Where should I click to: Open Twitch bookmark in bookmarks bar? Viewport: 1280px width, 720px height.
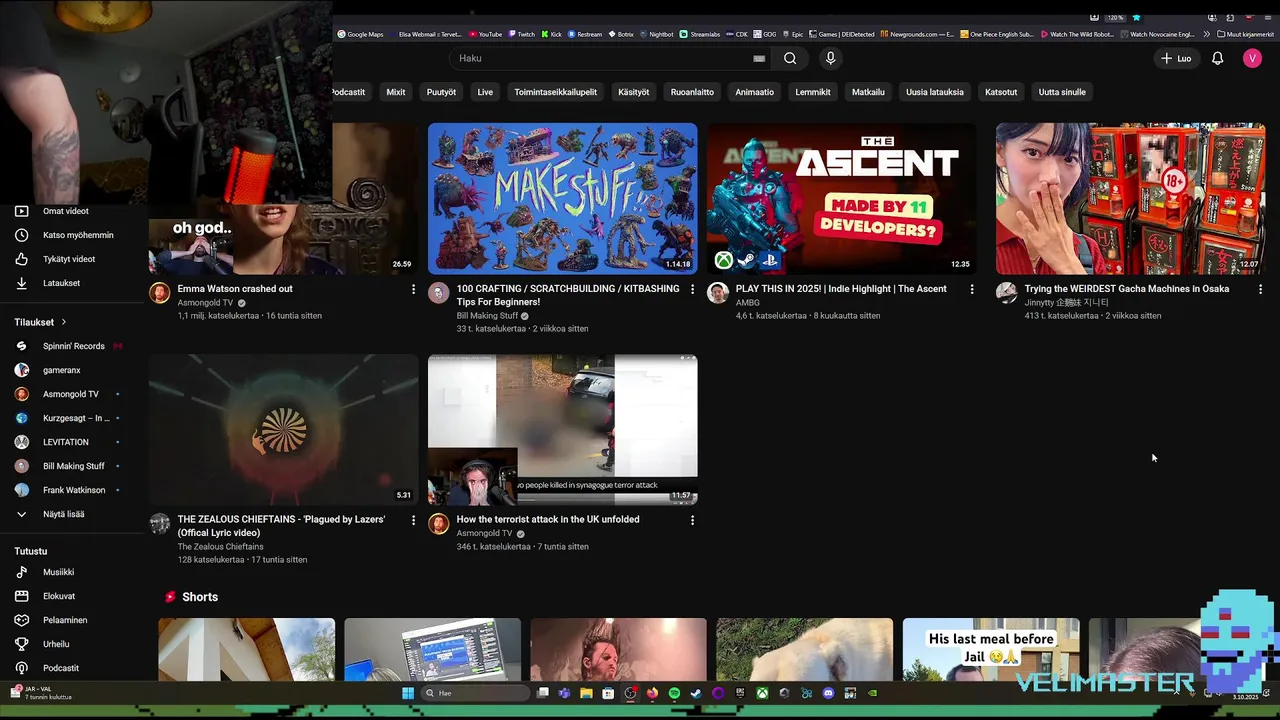[521, 34]
